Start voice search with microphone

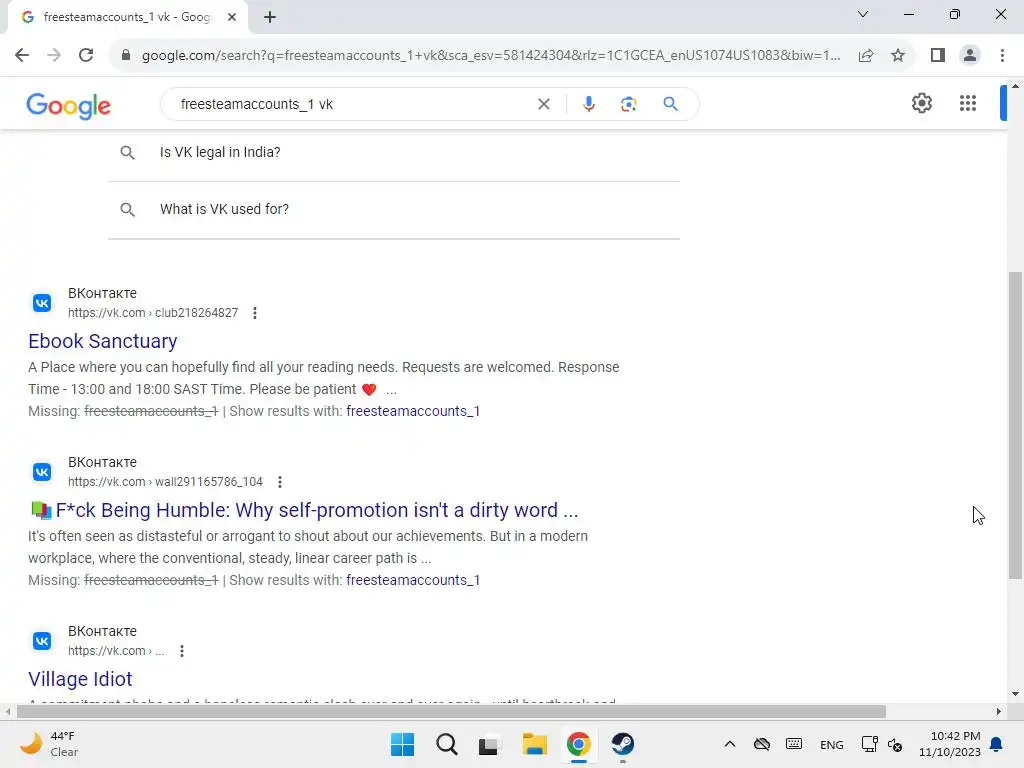(588, 104)
